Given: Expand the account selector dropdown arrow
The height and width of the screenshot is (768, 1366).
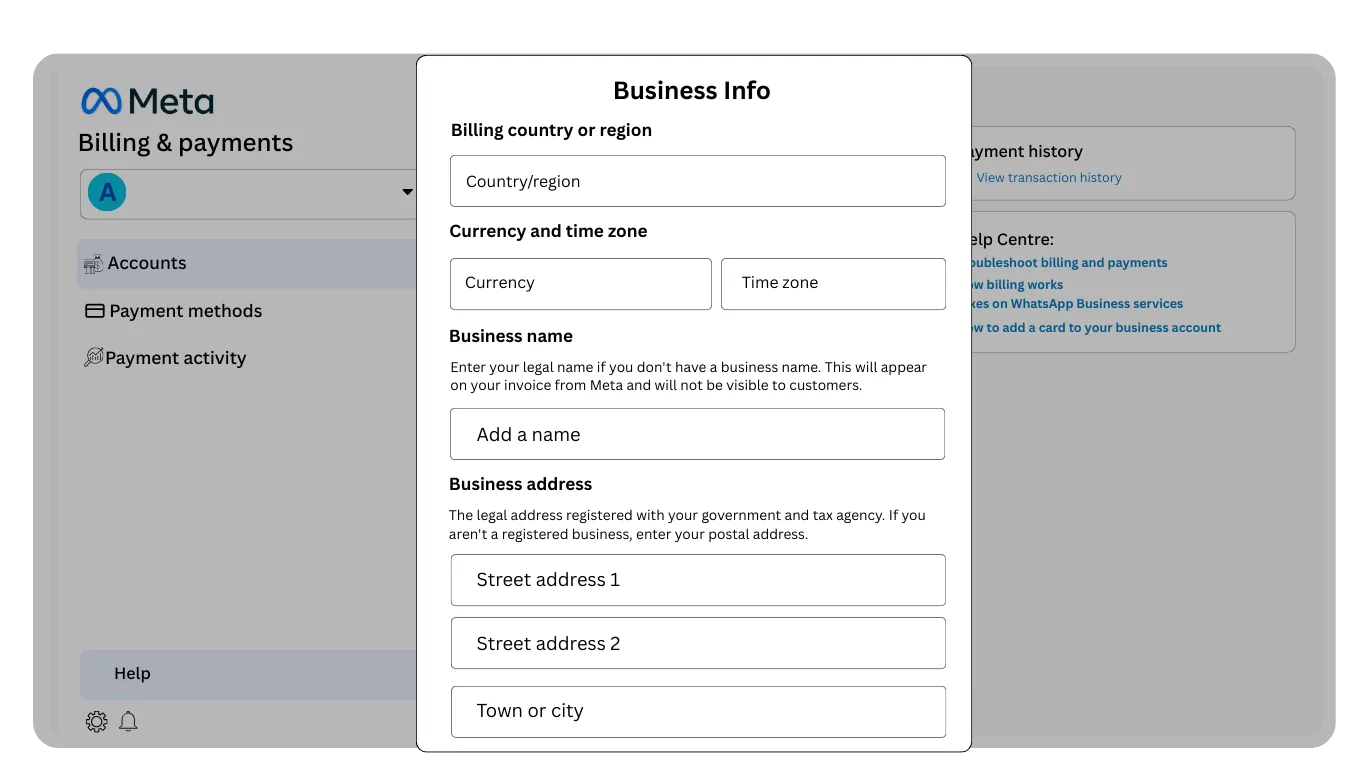Looking at the screenshot, I should click(407, 191).
